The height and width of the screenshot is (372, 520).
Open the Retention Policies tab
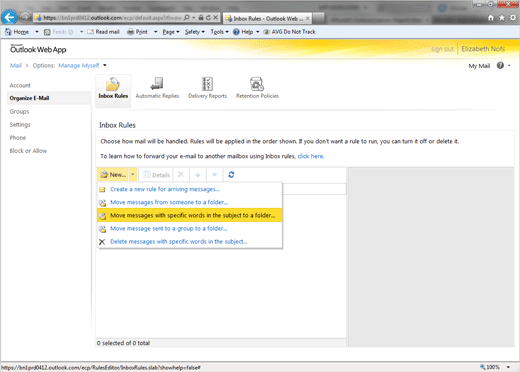click(257, 88)
